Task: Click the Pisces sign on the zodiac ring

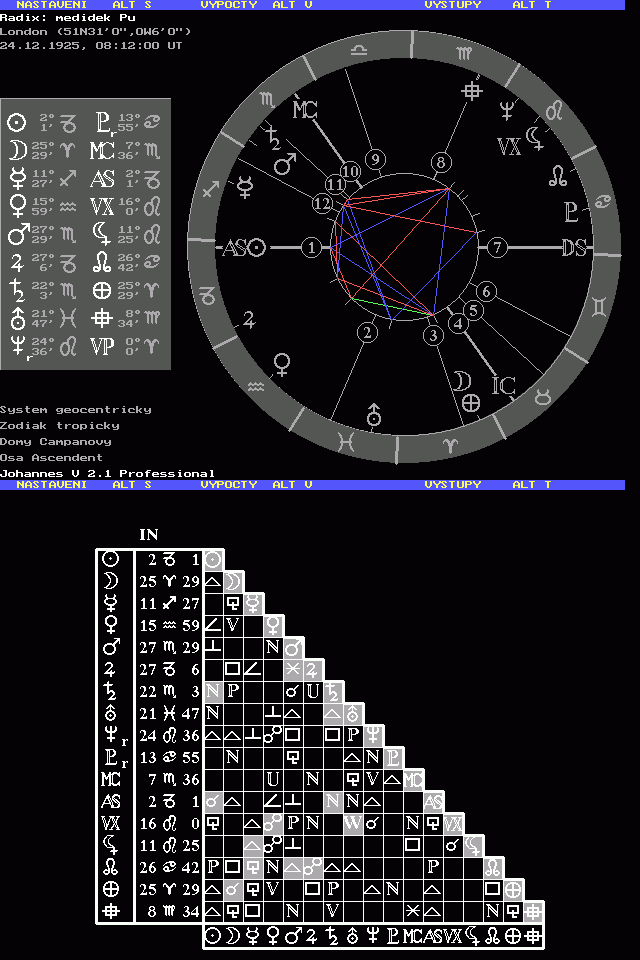Action: (345, 439)
